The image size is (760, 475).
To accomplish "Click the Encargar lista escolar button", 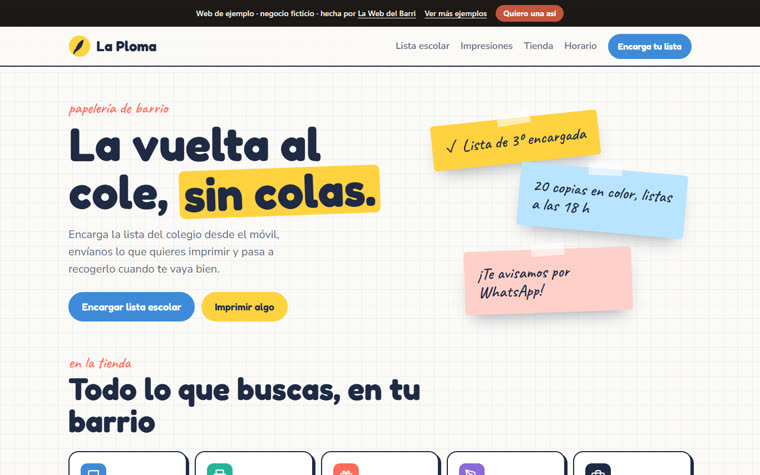I will (131, 307).
